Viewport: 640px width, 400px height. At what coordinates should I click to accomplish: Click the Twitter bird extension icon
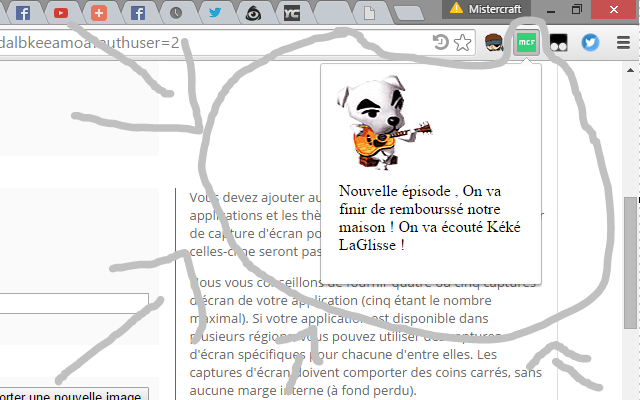coord(590,42)
